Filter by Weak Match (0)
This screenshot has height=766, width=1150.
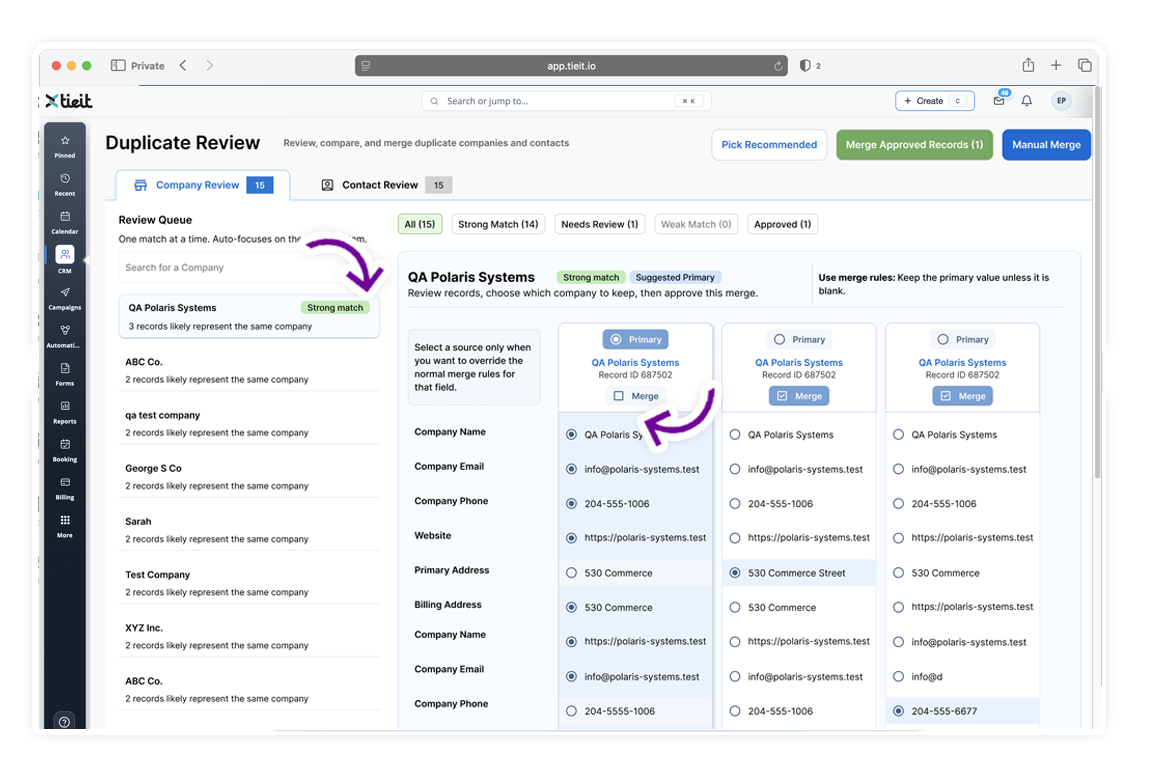pos(696,225)
